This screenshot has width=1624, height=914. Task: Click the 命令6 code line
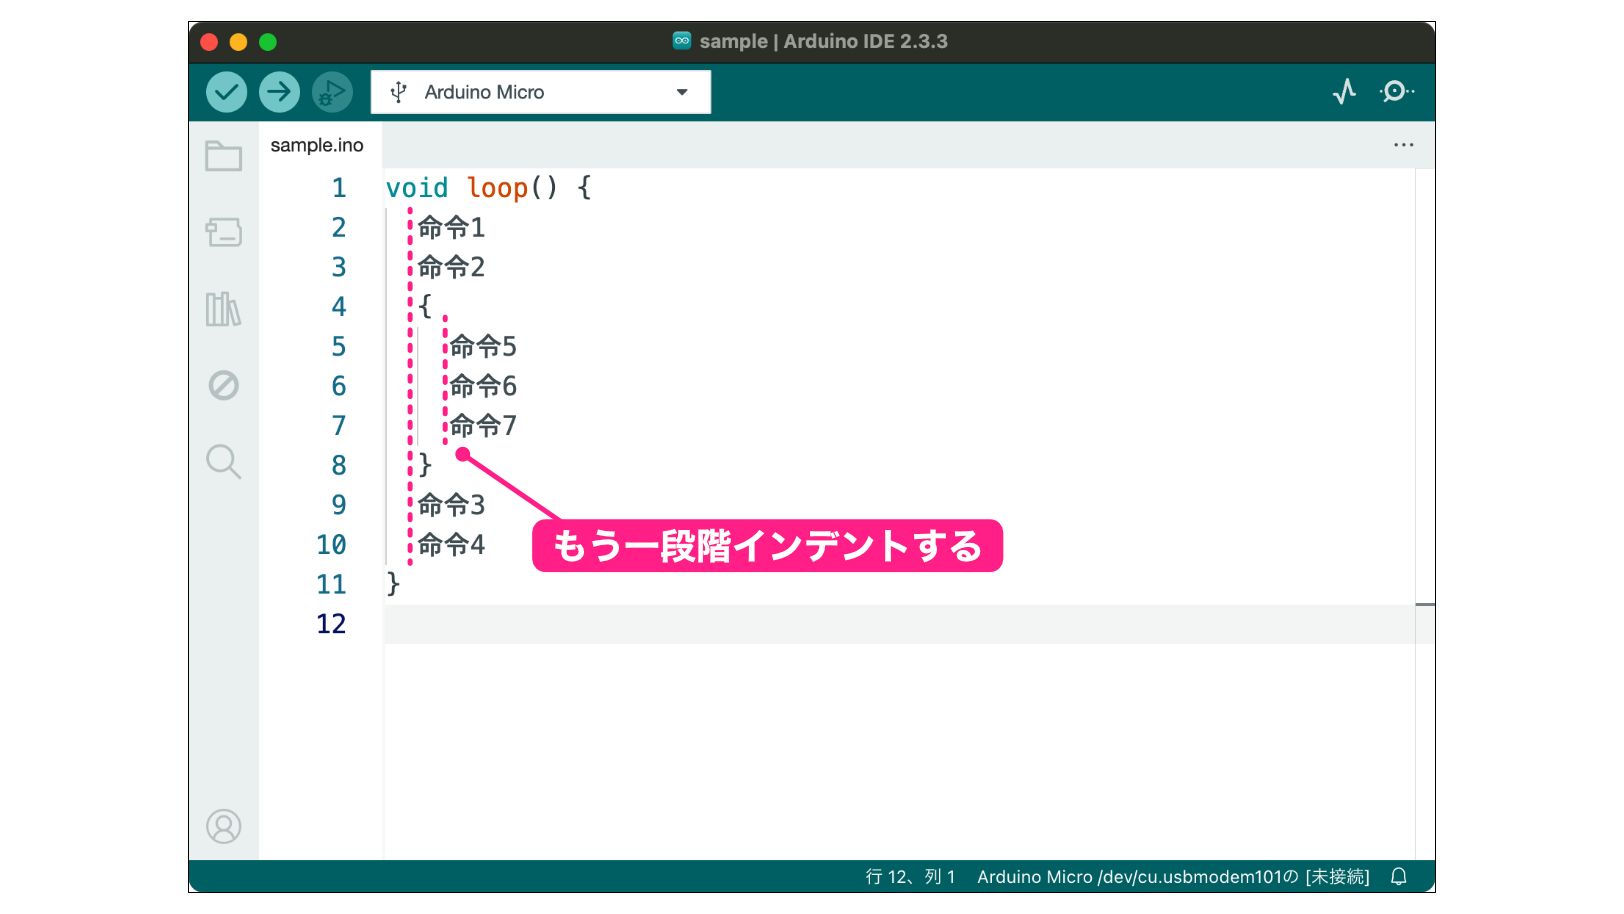point(483,386)
